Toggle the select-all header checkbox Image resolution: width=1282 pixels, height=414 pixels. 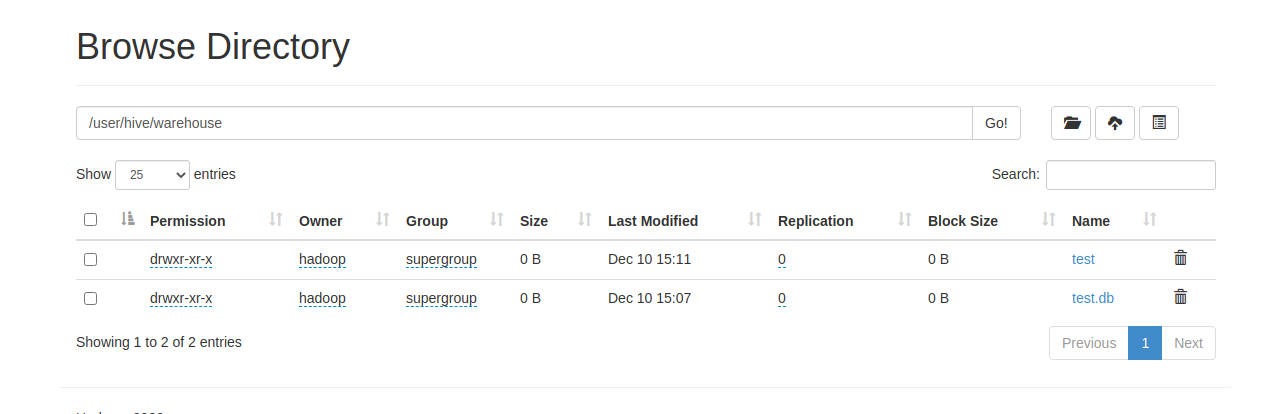click(91, 220)
